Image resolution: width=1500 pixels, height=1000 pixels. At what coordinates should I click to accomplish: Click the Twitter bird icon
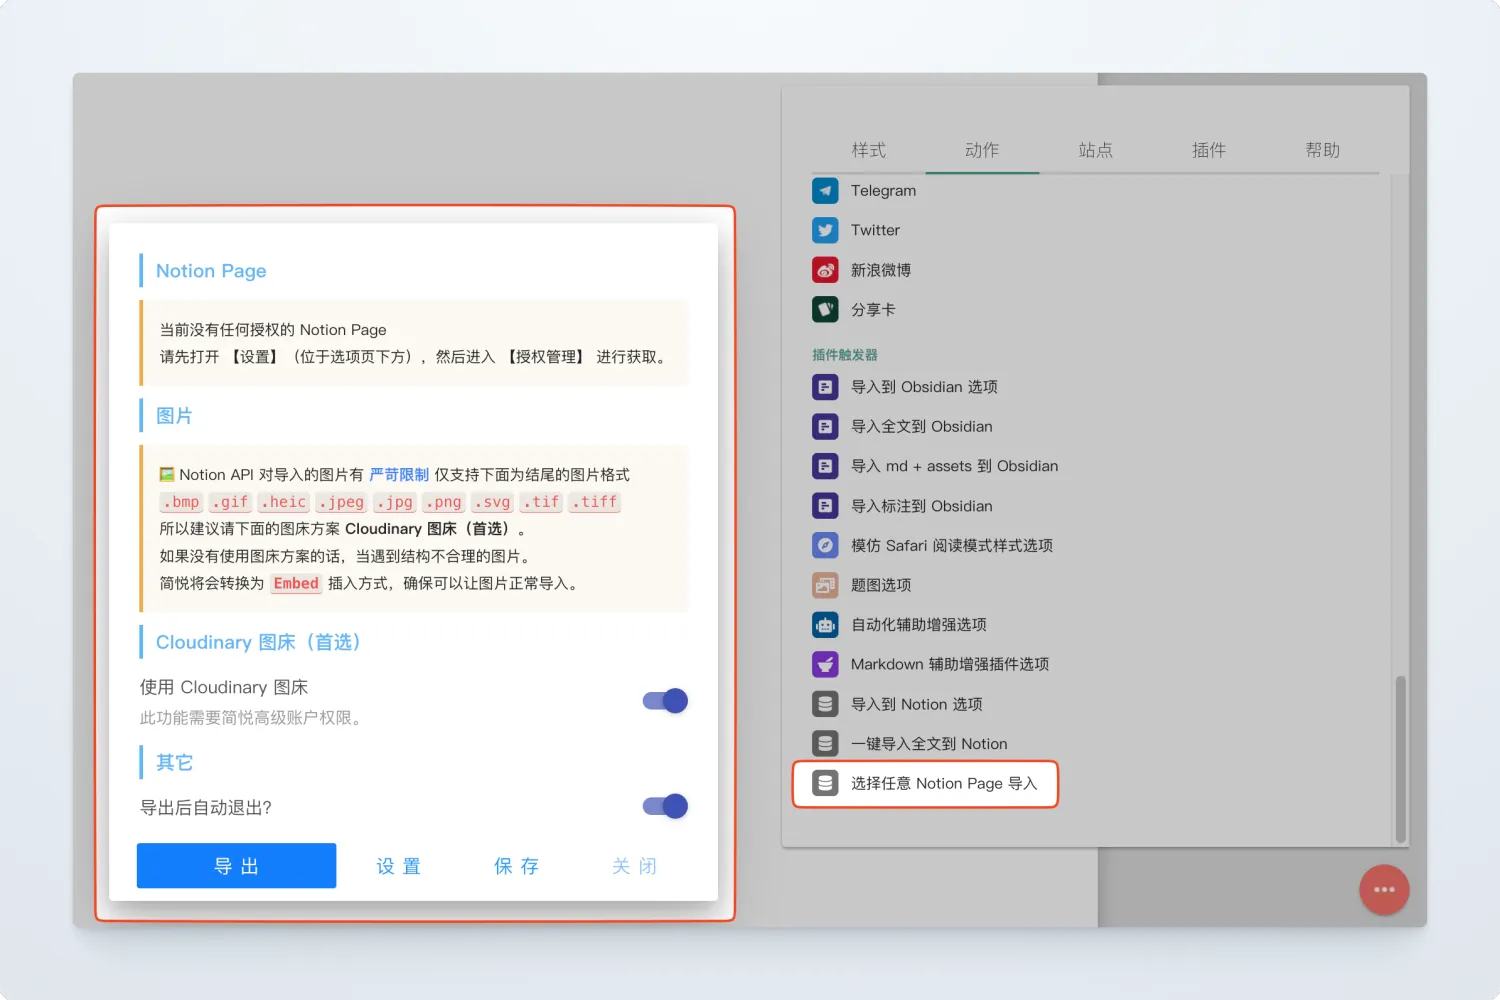coord(825,230)
